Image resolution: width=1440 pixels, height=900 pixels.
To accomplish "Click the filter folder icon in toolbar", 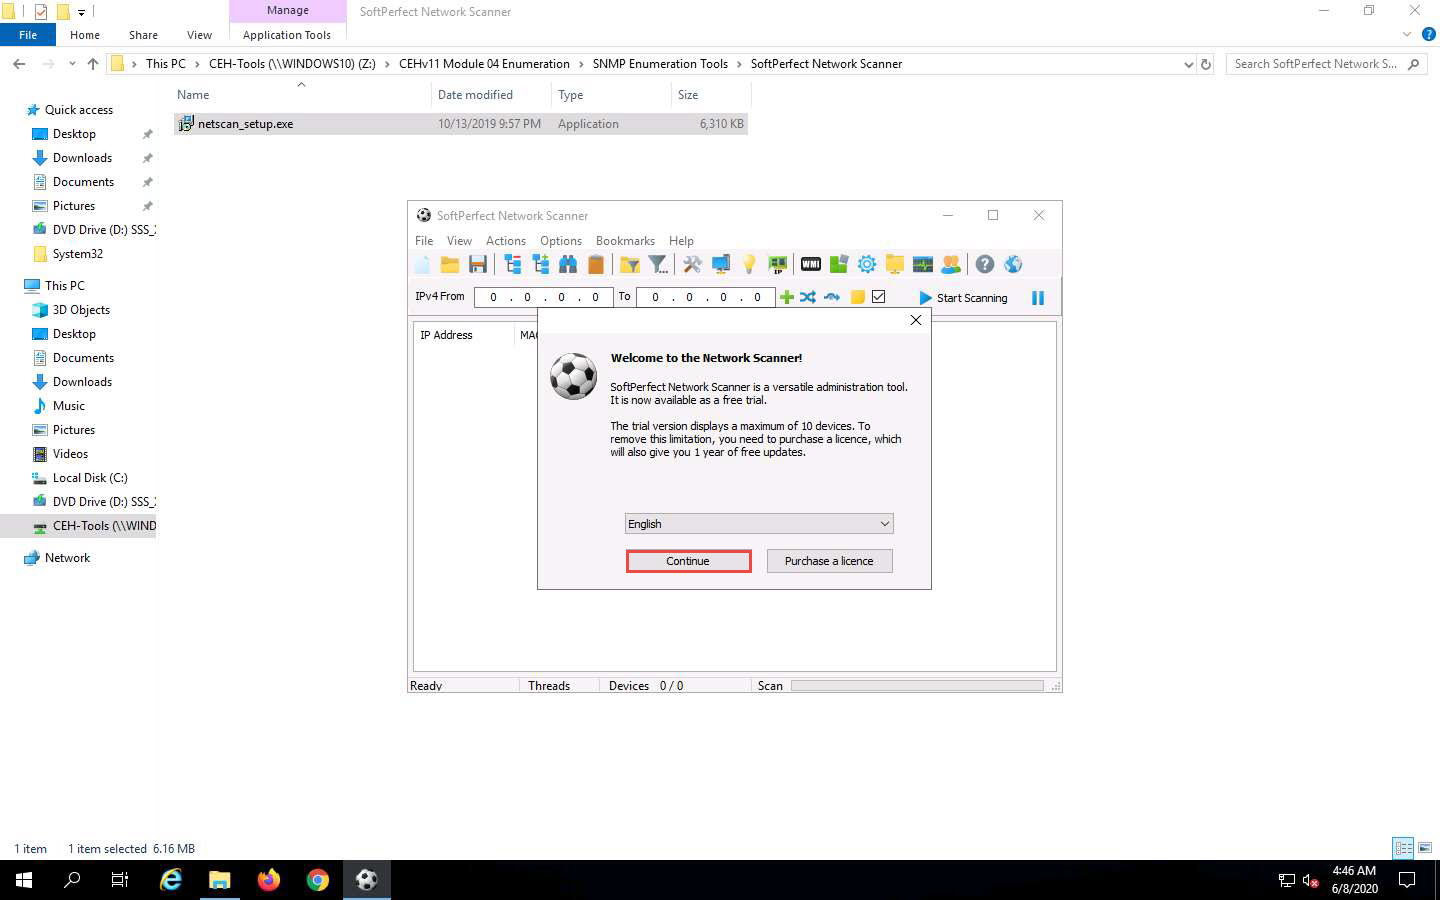I will [630, 264].
